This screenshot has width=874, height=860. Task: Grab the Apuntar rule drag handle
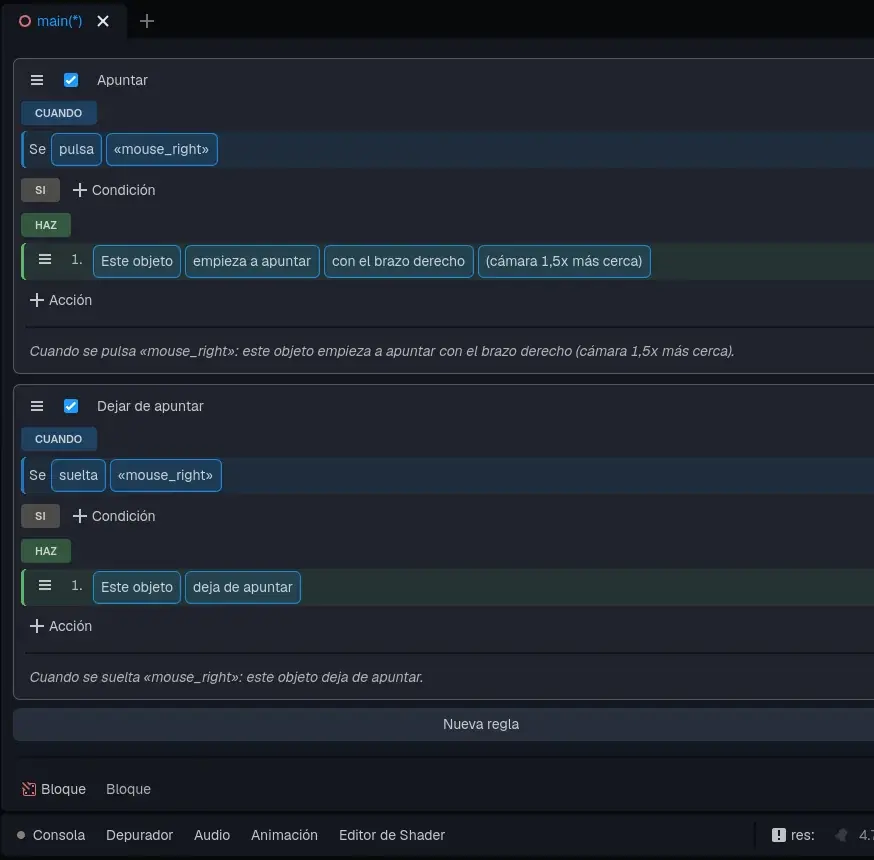tap(37, 80)
